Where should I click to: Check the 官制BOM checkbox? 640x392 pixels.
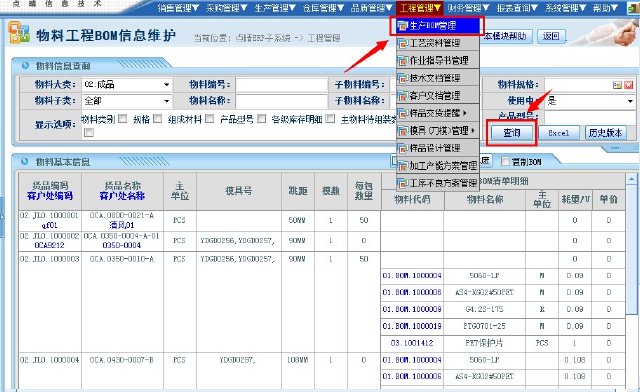[x=505, y=162]
